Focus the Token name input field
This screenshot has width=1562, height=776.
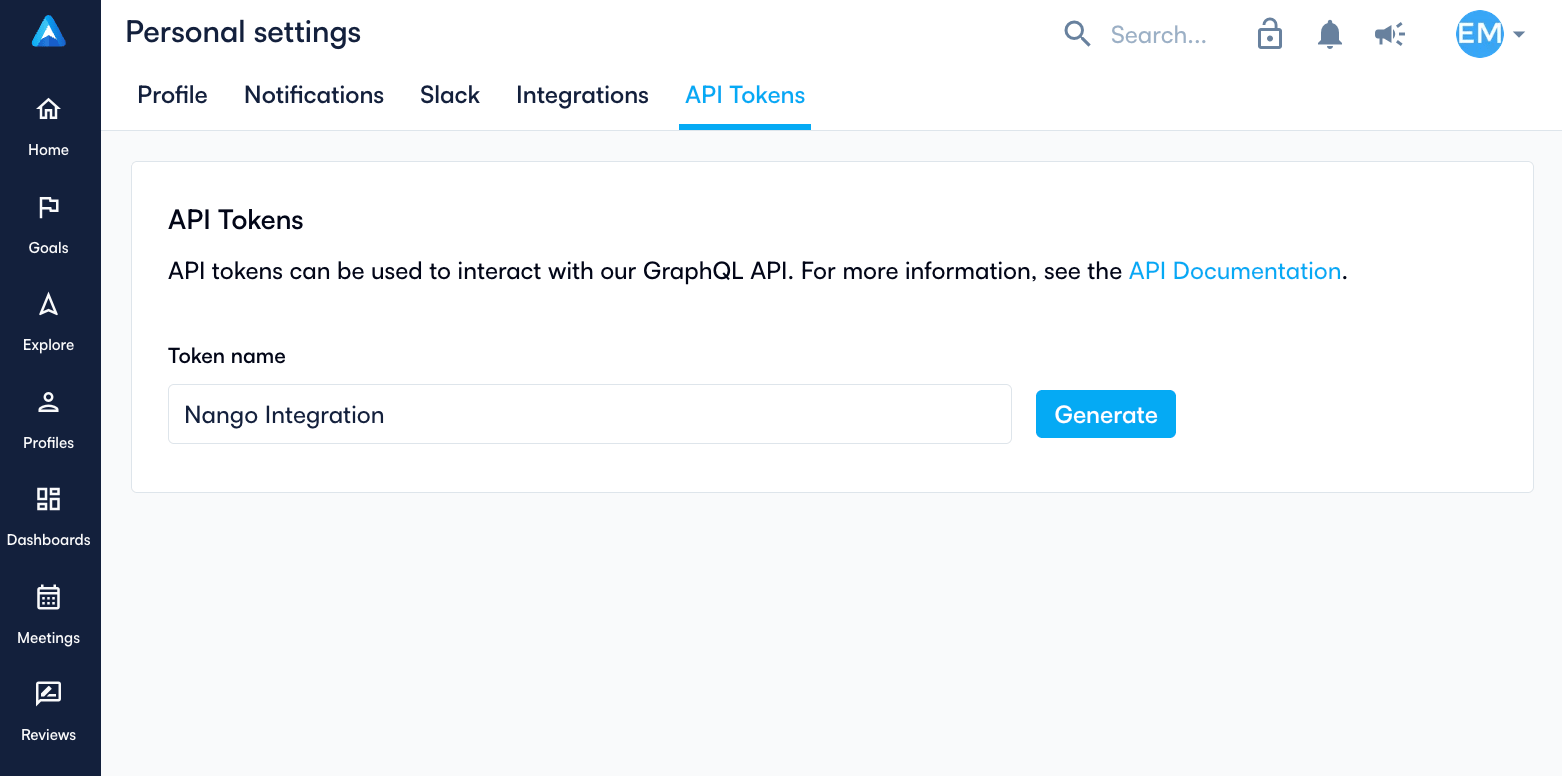click(590, 414)
